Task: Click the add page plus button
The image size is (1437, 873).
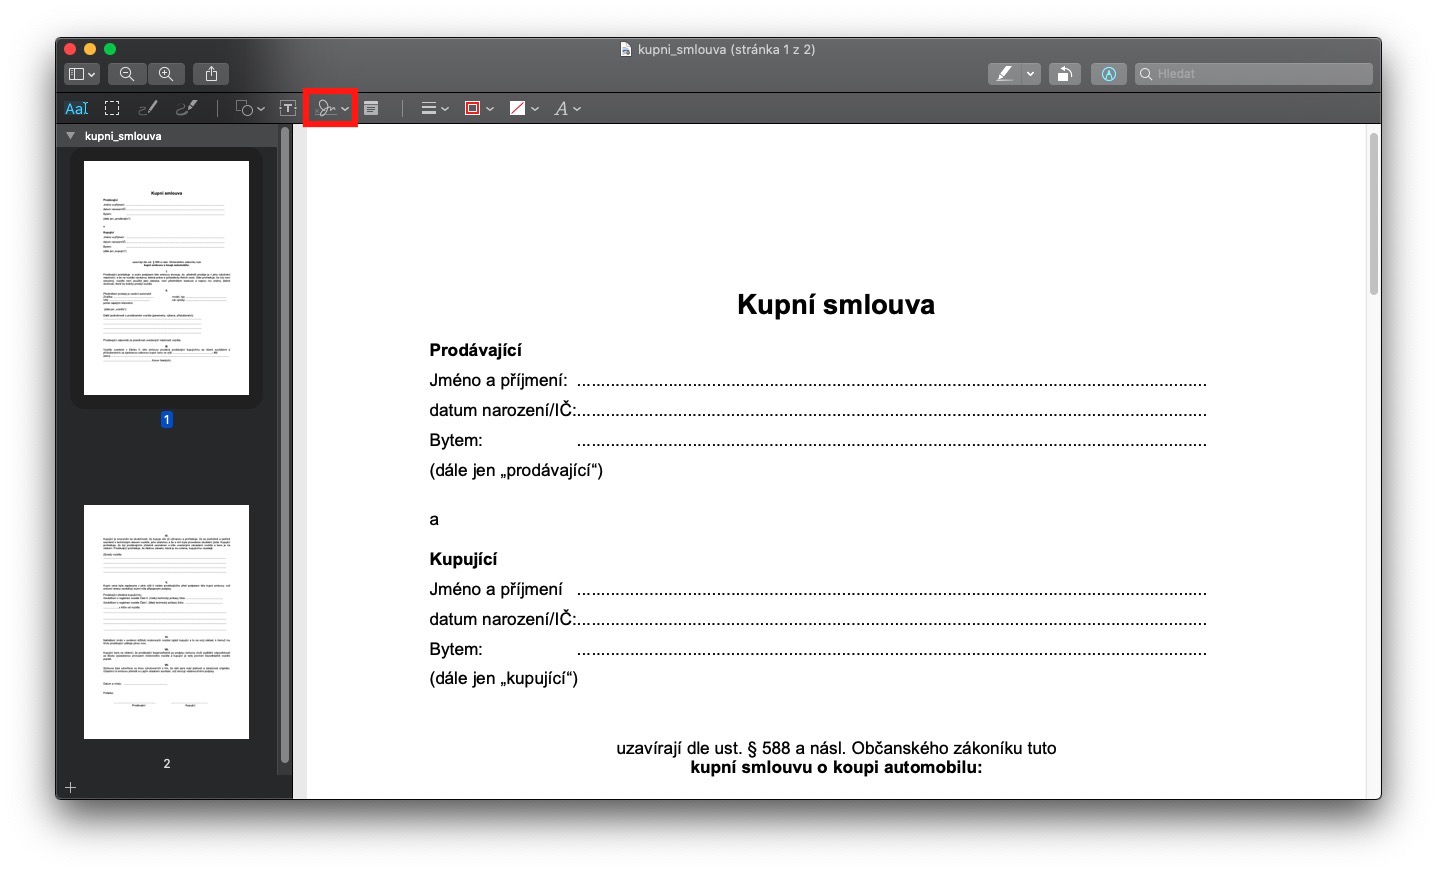Action: click(x=70, y=788)
